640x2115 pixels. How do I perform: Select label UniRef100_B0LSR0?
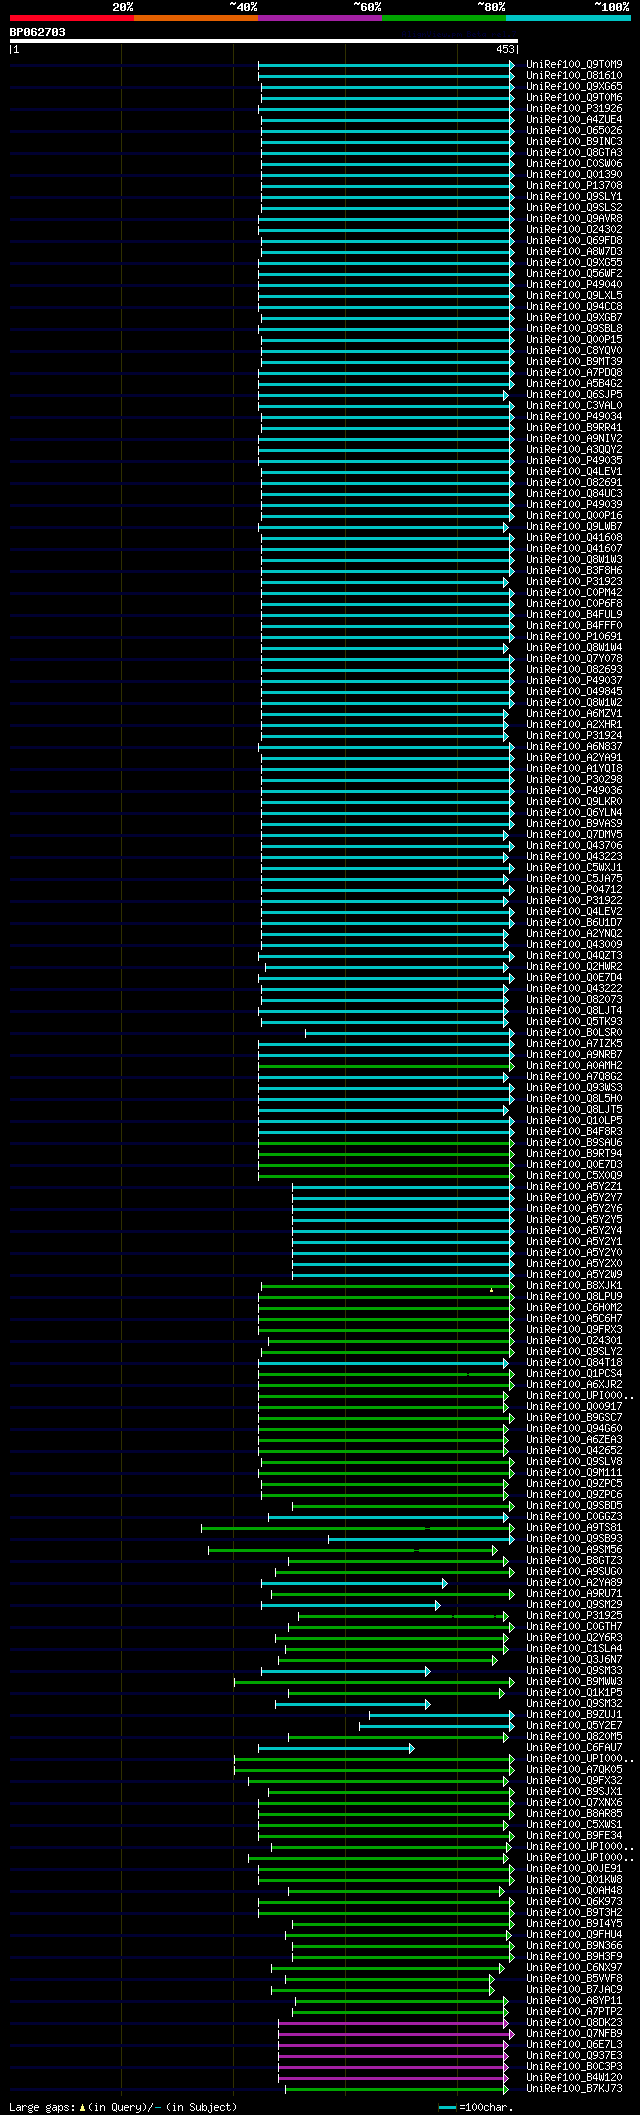tap(574, 1032)
